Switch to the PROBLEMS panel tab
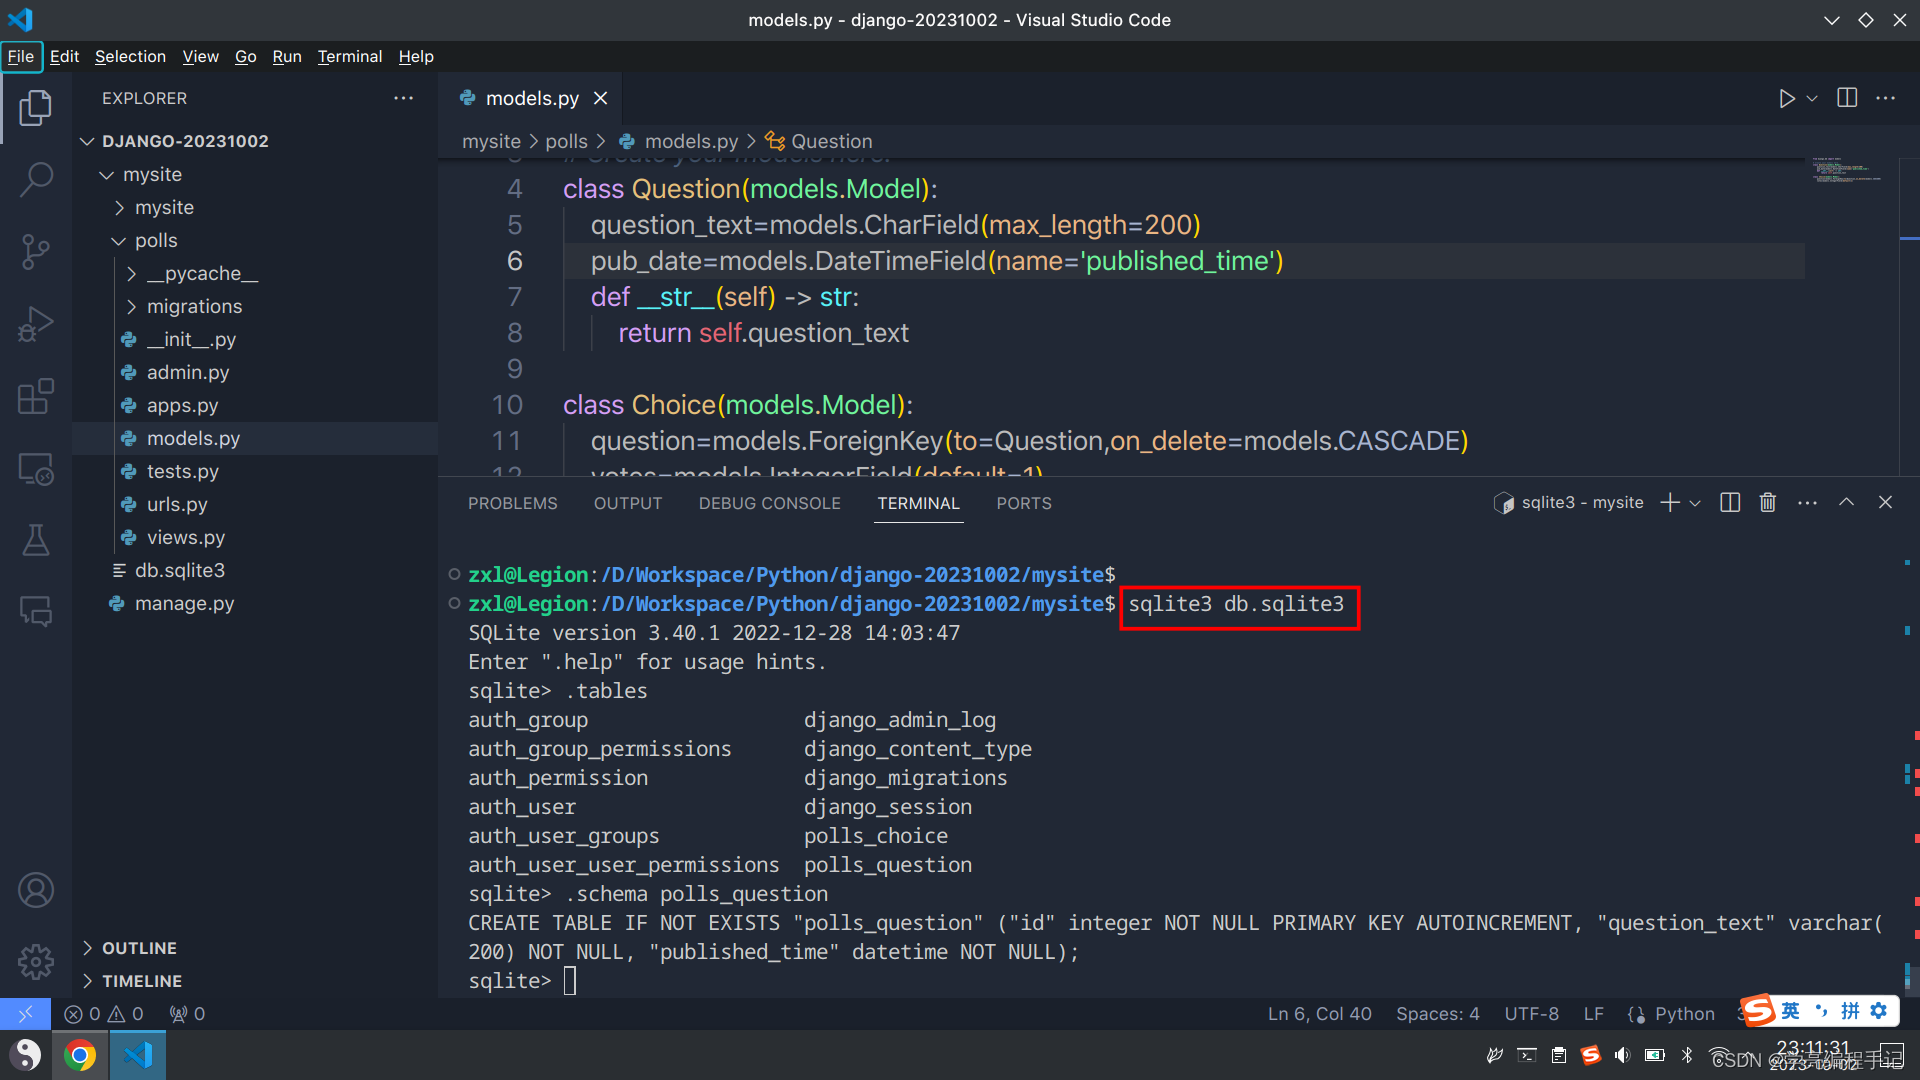Image resolution: width=1920 pixels, height=1080 pixels. point(513,503)
